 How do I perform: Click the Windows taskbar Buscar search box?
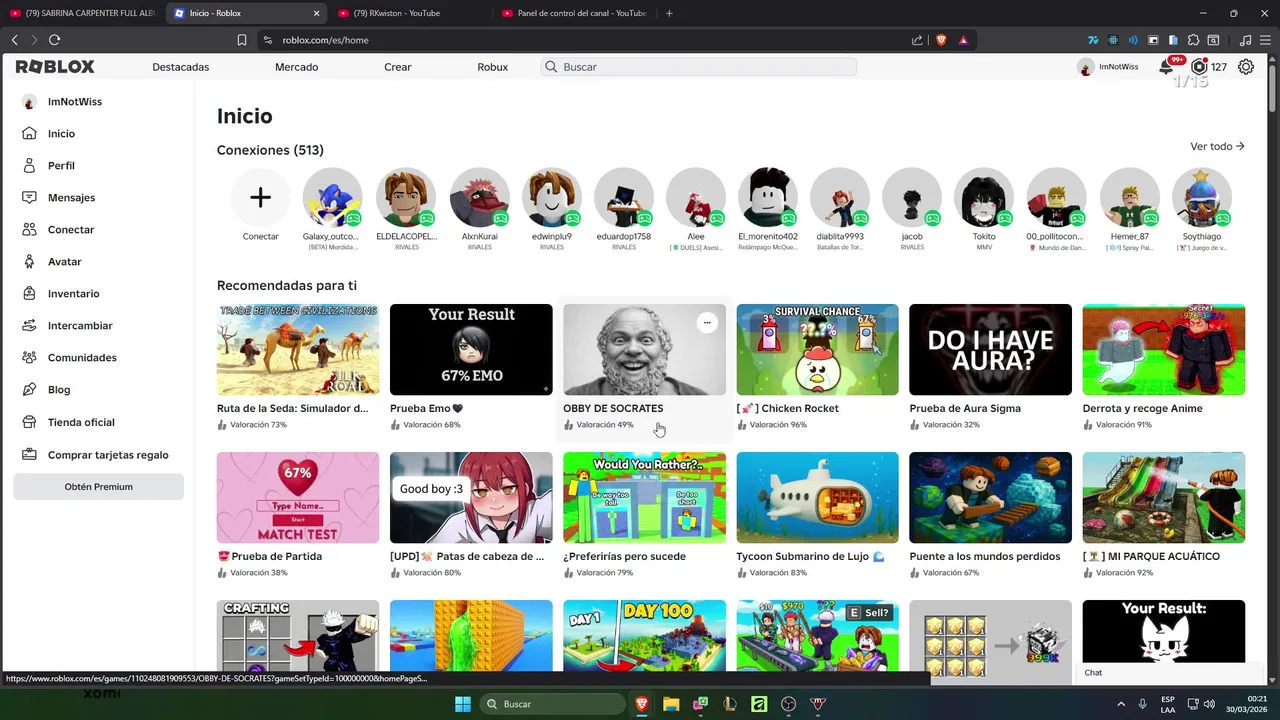pos(551,704)
